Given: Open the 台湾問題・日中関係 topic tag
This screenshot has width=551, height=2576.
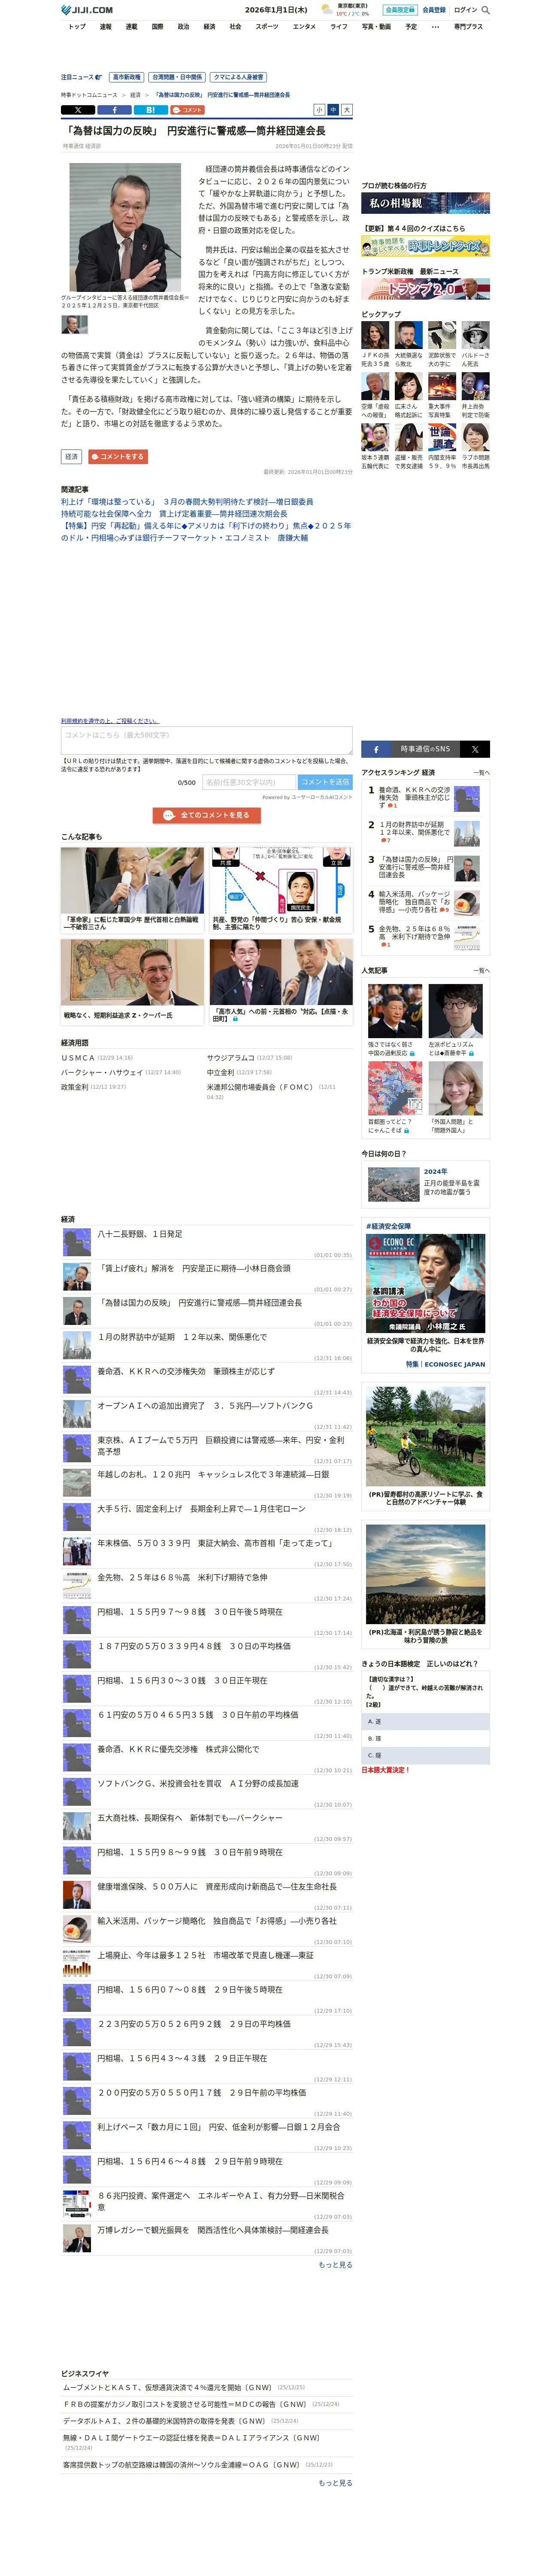Looking at the screenshot, I should click(177, 77).
